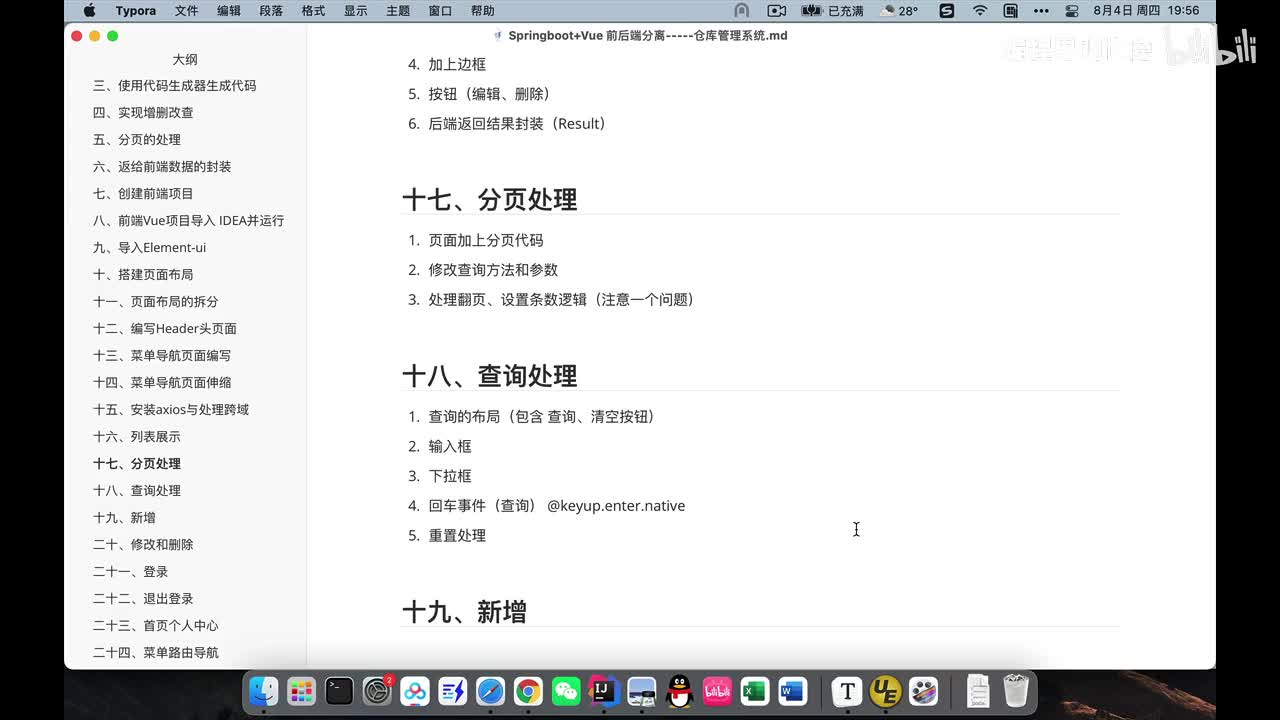
Task: Navigate to 二十、修改和删除 in outline
Action: coord(143,545)
